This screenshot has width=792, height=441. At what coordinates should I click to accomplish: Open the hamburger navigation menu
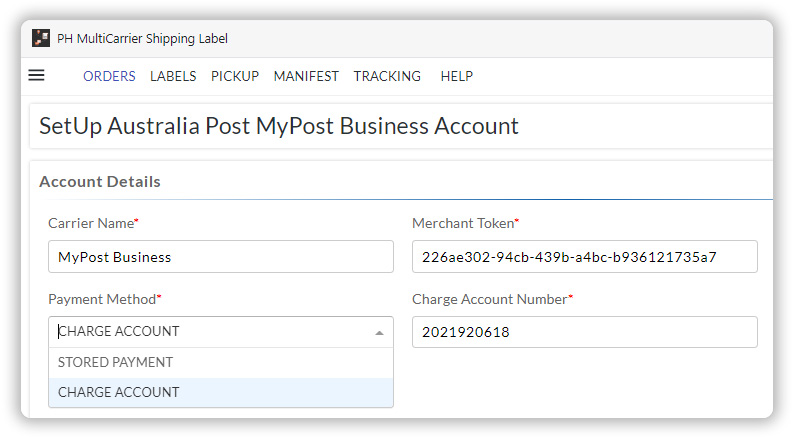[36, 76]
